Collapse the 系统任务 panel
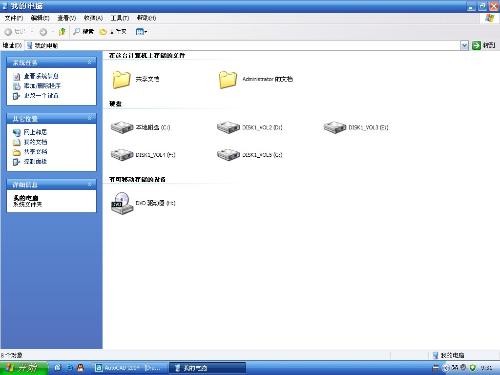Image resolution: width=500 pixels, height=375 pixels. (89, 62)
